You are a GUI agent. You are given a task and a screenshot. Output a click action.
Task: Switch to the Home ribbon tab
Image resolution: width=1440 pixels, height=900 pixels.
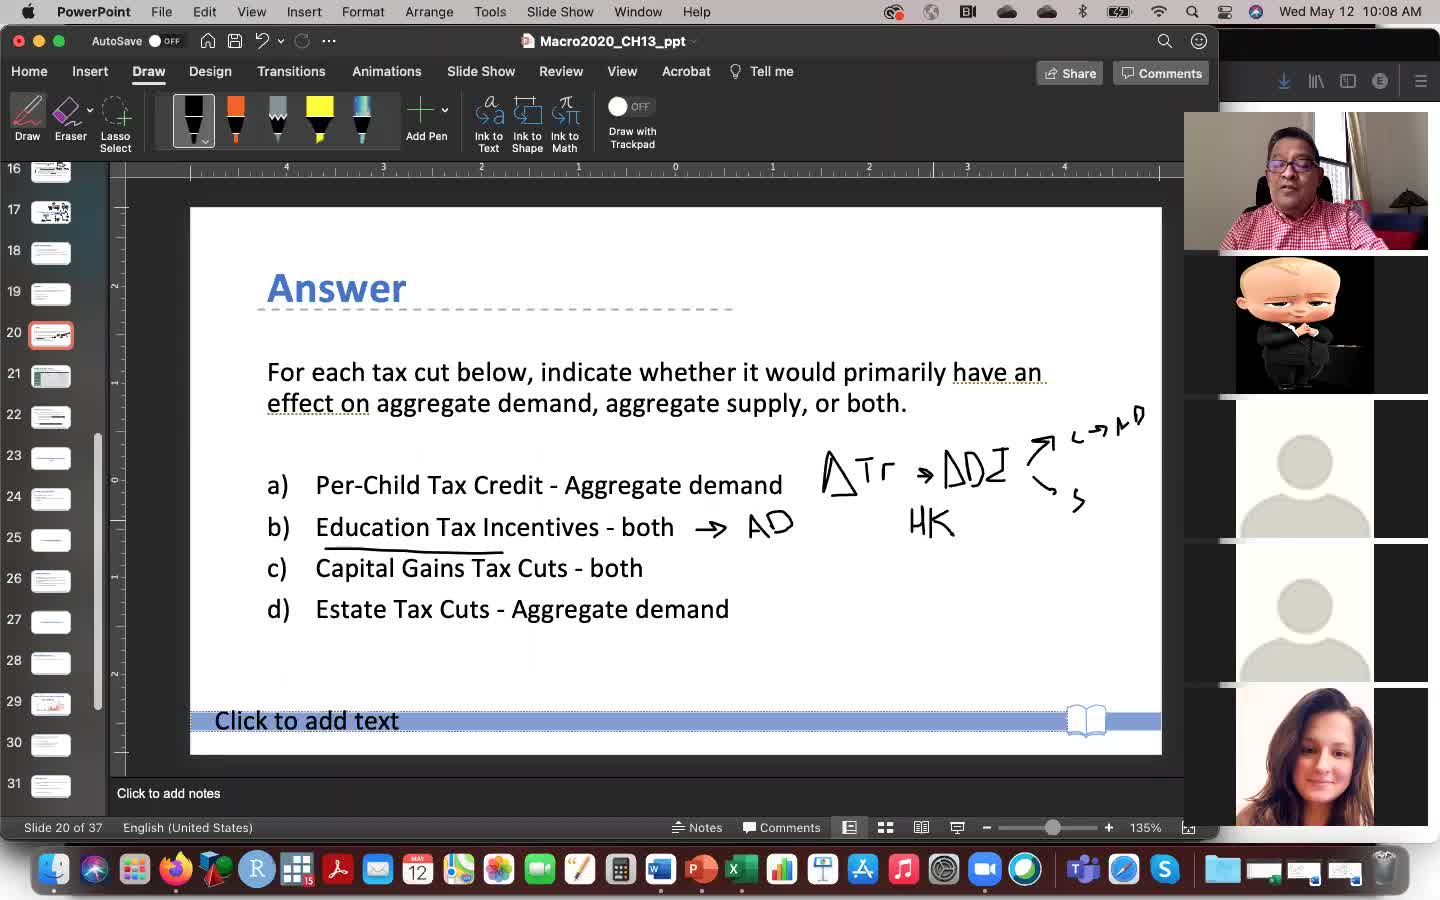click(x=29, y=72)
